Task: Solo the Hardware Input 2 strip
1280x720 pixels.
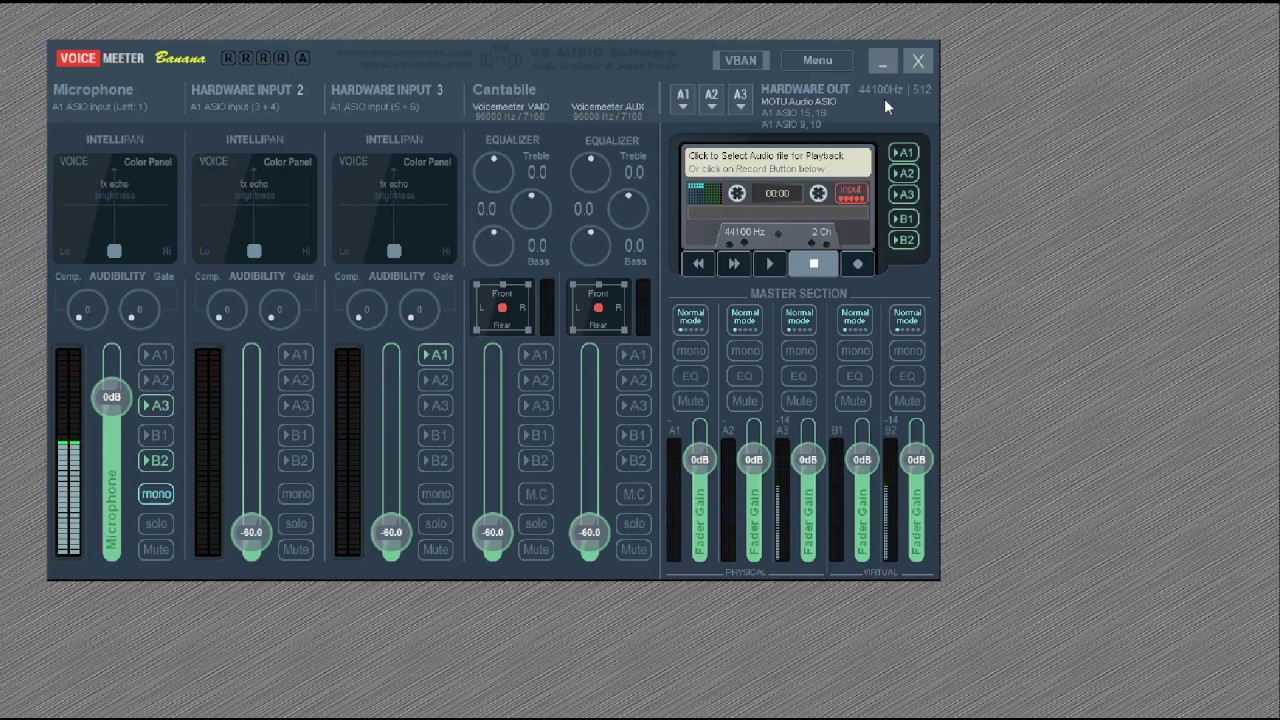Action: tap(296, 524)
